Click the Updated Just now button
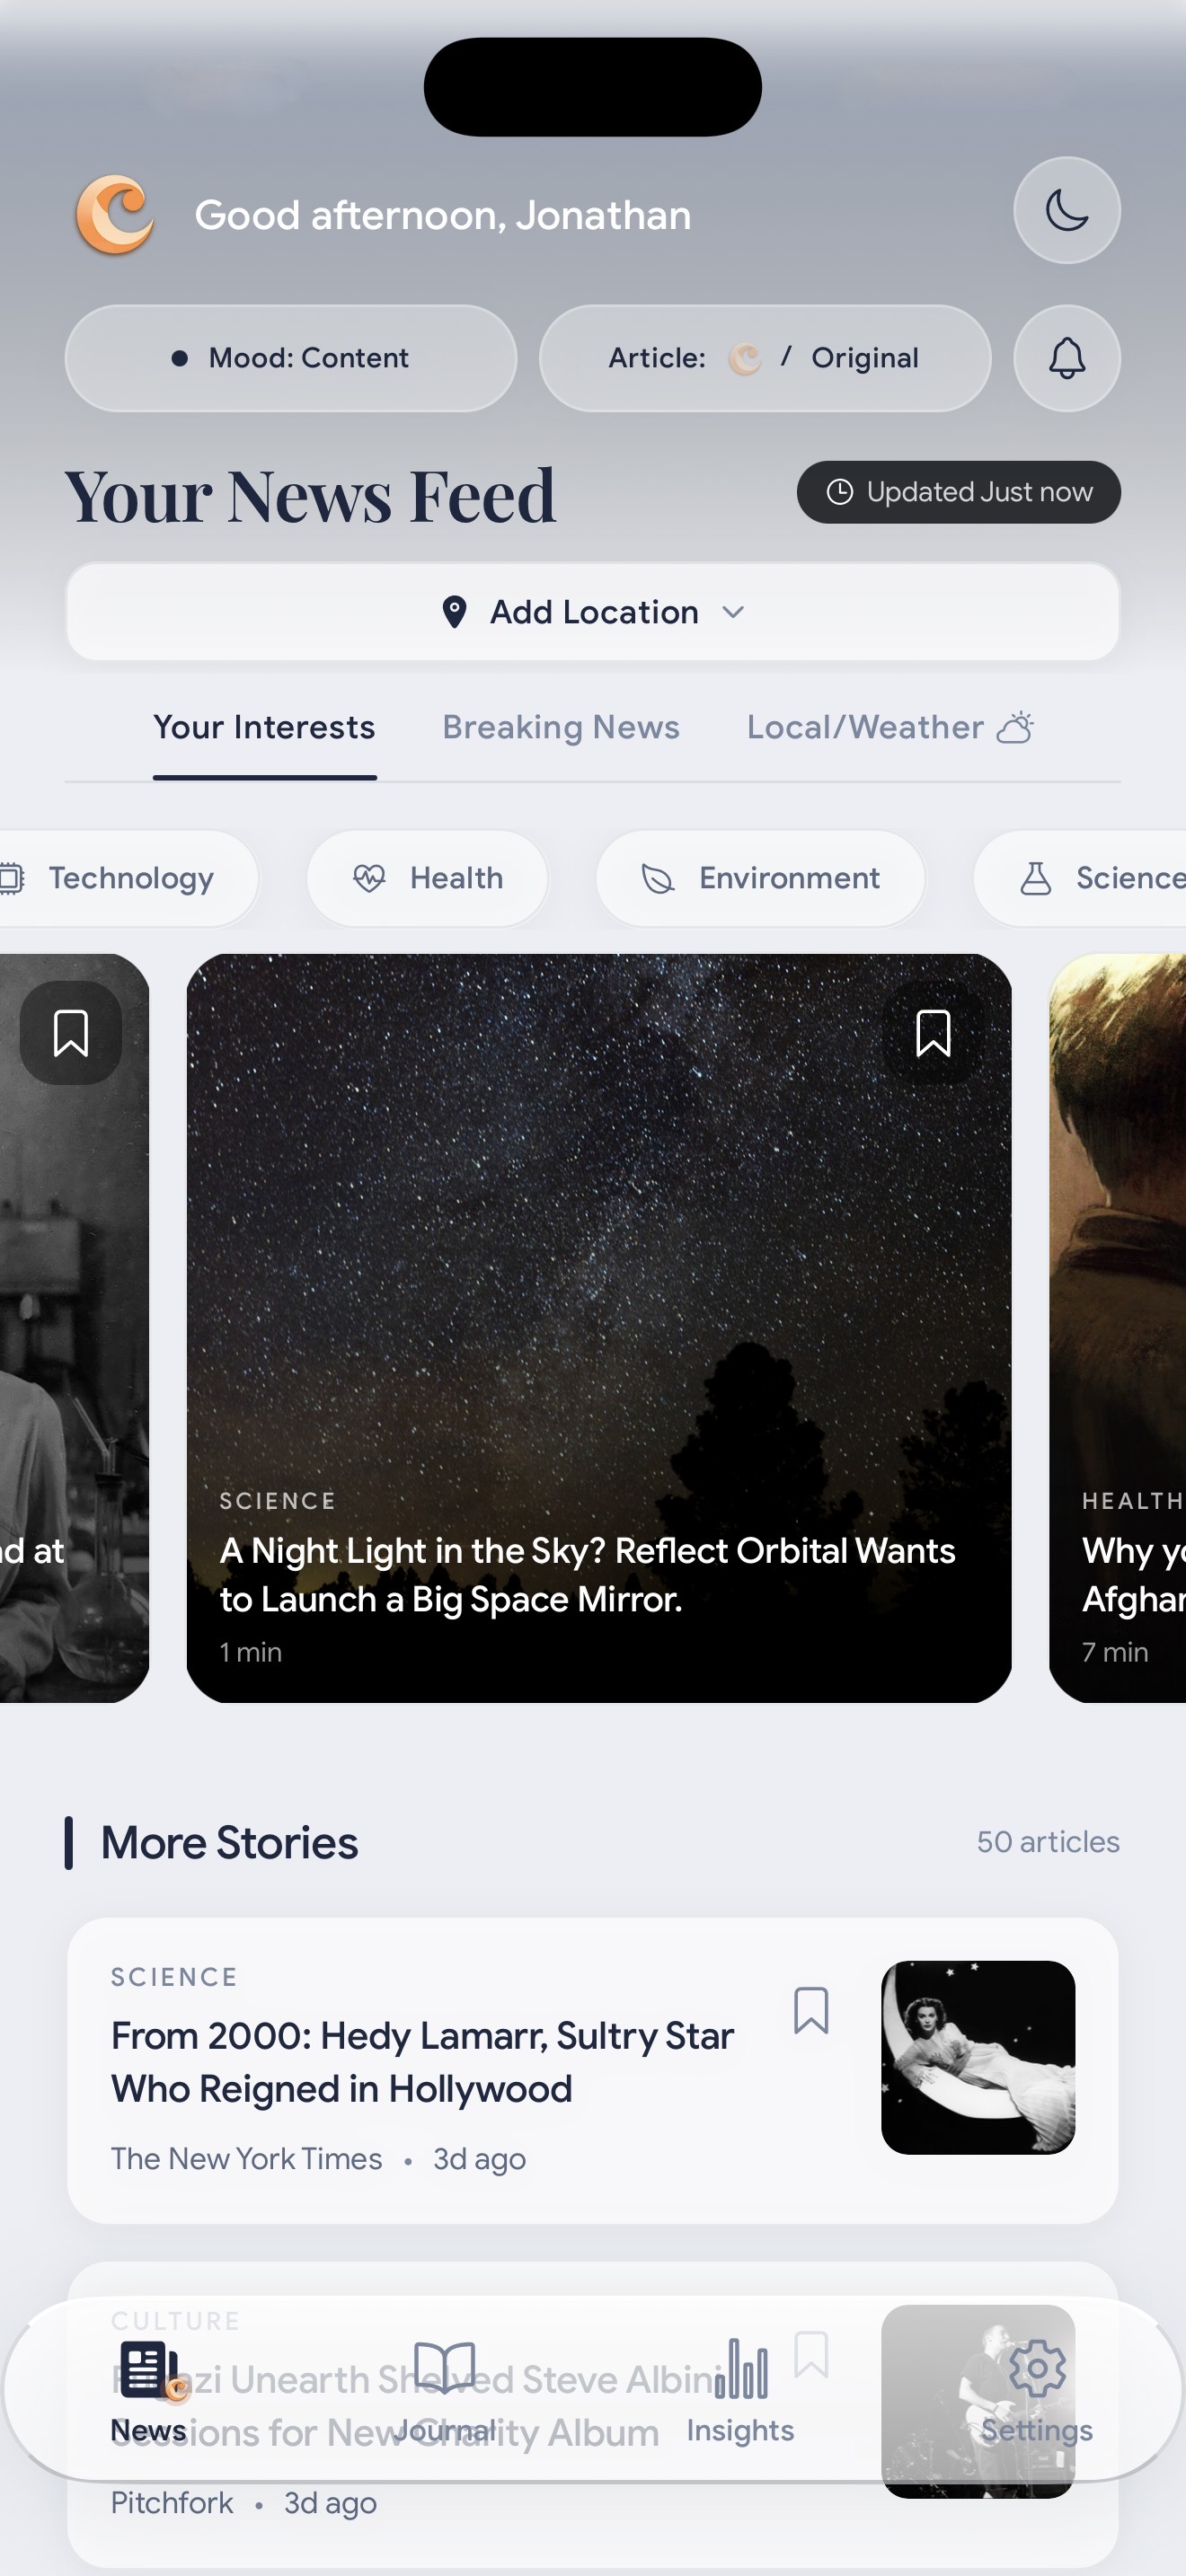 coord(957,492)
